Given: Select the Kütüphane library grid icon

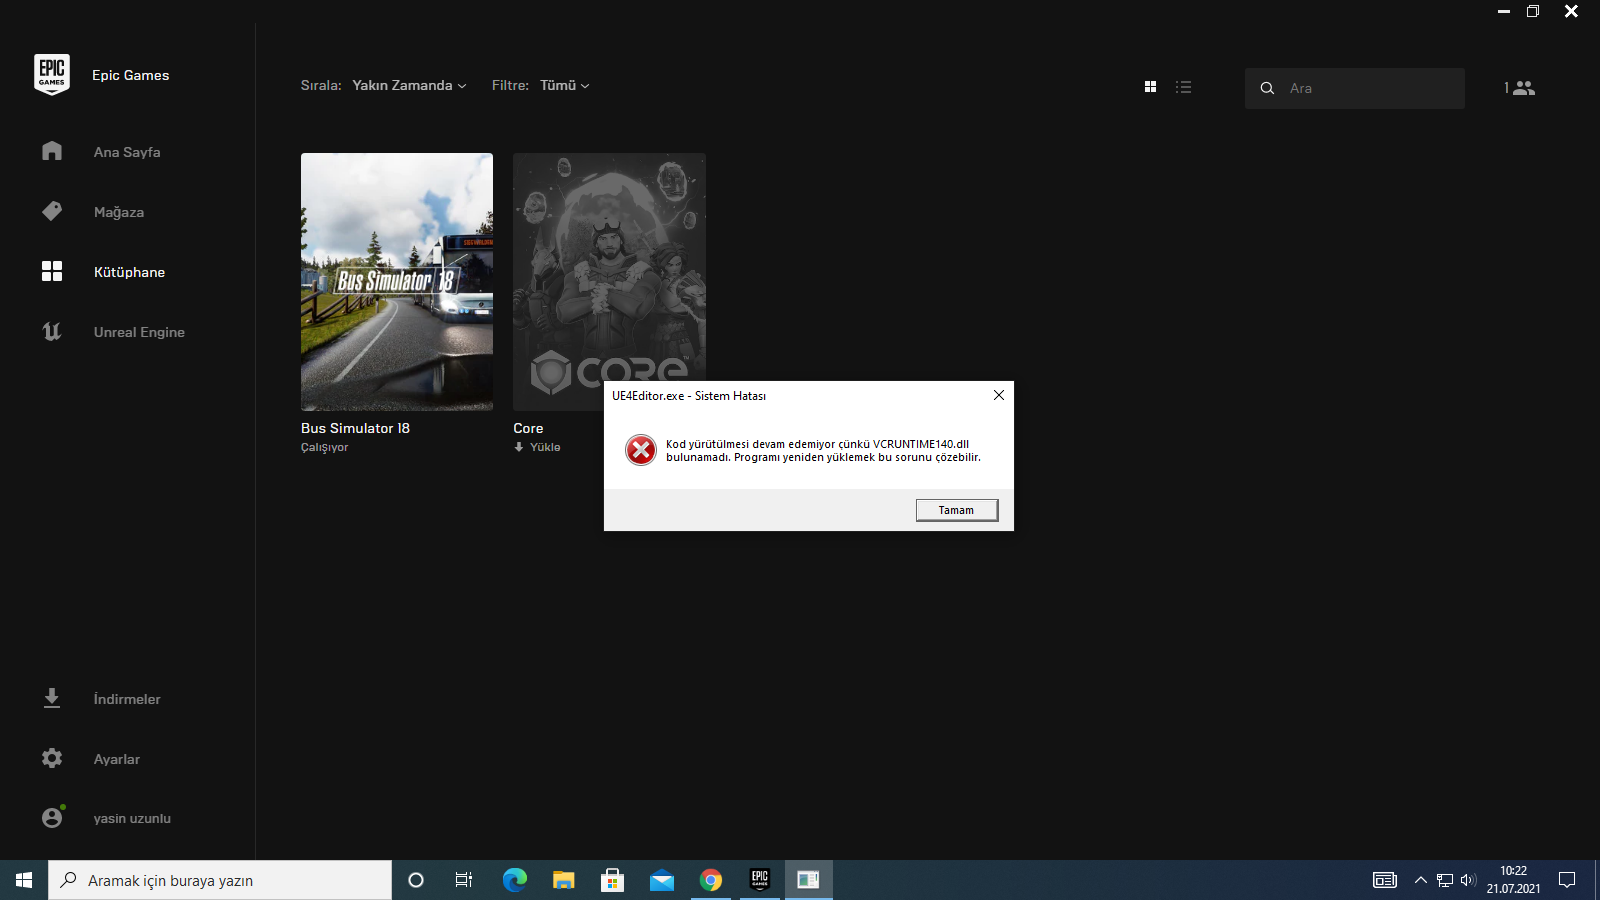Looking at the screenshot, I should click(x=52, y=271).
